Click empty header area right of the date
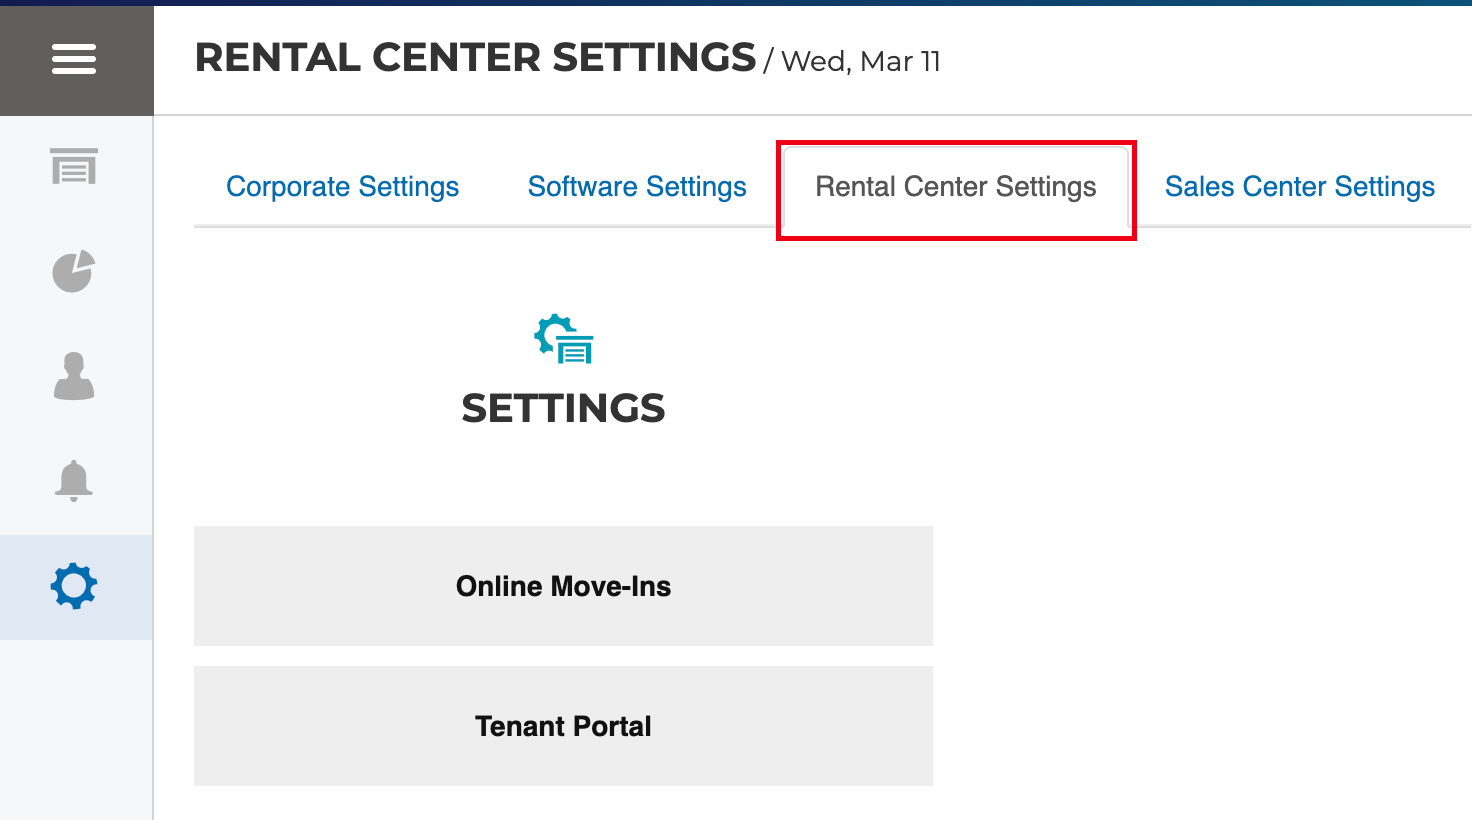The height and width of the screenshot is (820, 1472). (1200, 60)
